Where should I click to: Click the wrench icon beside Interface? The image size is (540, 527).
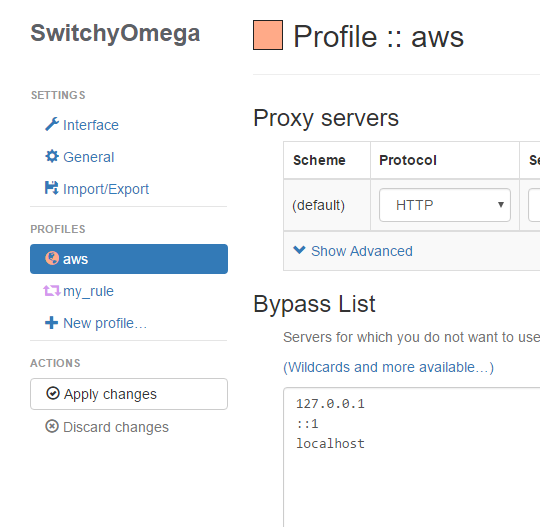[52, 124]
